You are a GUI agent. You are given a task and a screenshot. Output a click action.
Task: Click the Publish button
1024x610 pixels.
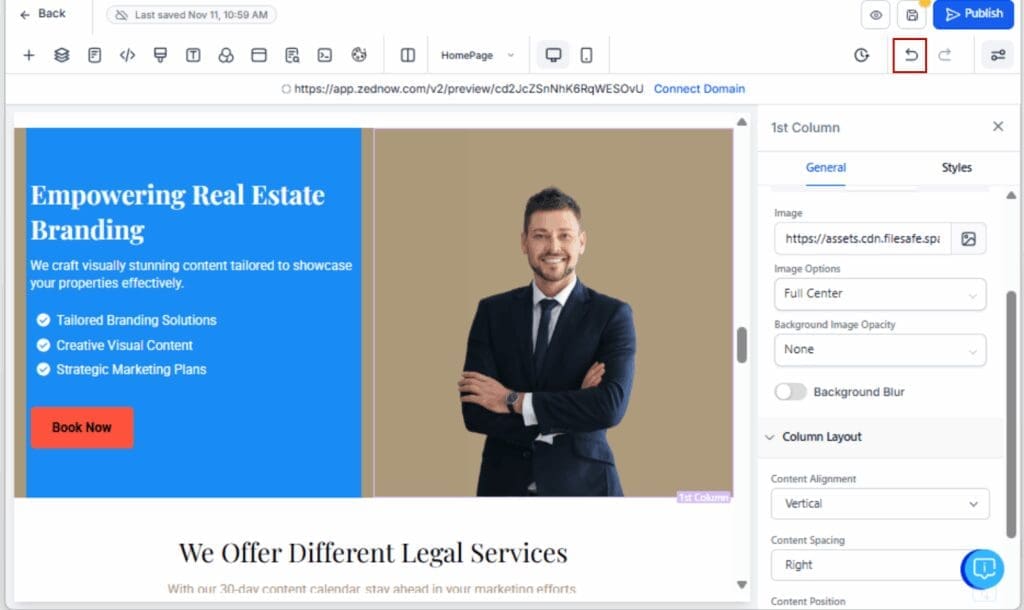click(x=971, y=15)
